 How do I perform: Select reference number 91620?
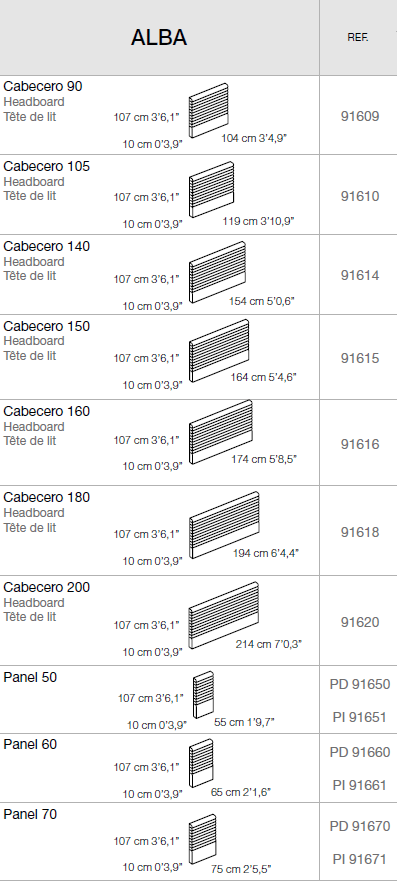pyautogui.click(x=360, y=622)
